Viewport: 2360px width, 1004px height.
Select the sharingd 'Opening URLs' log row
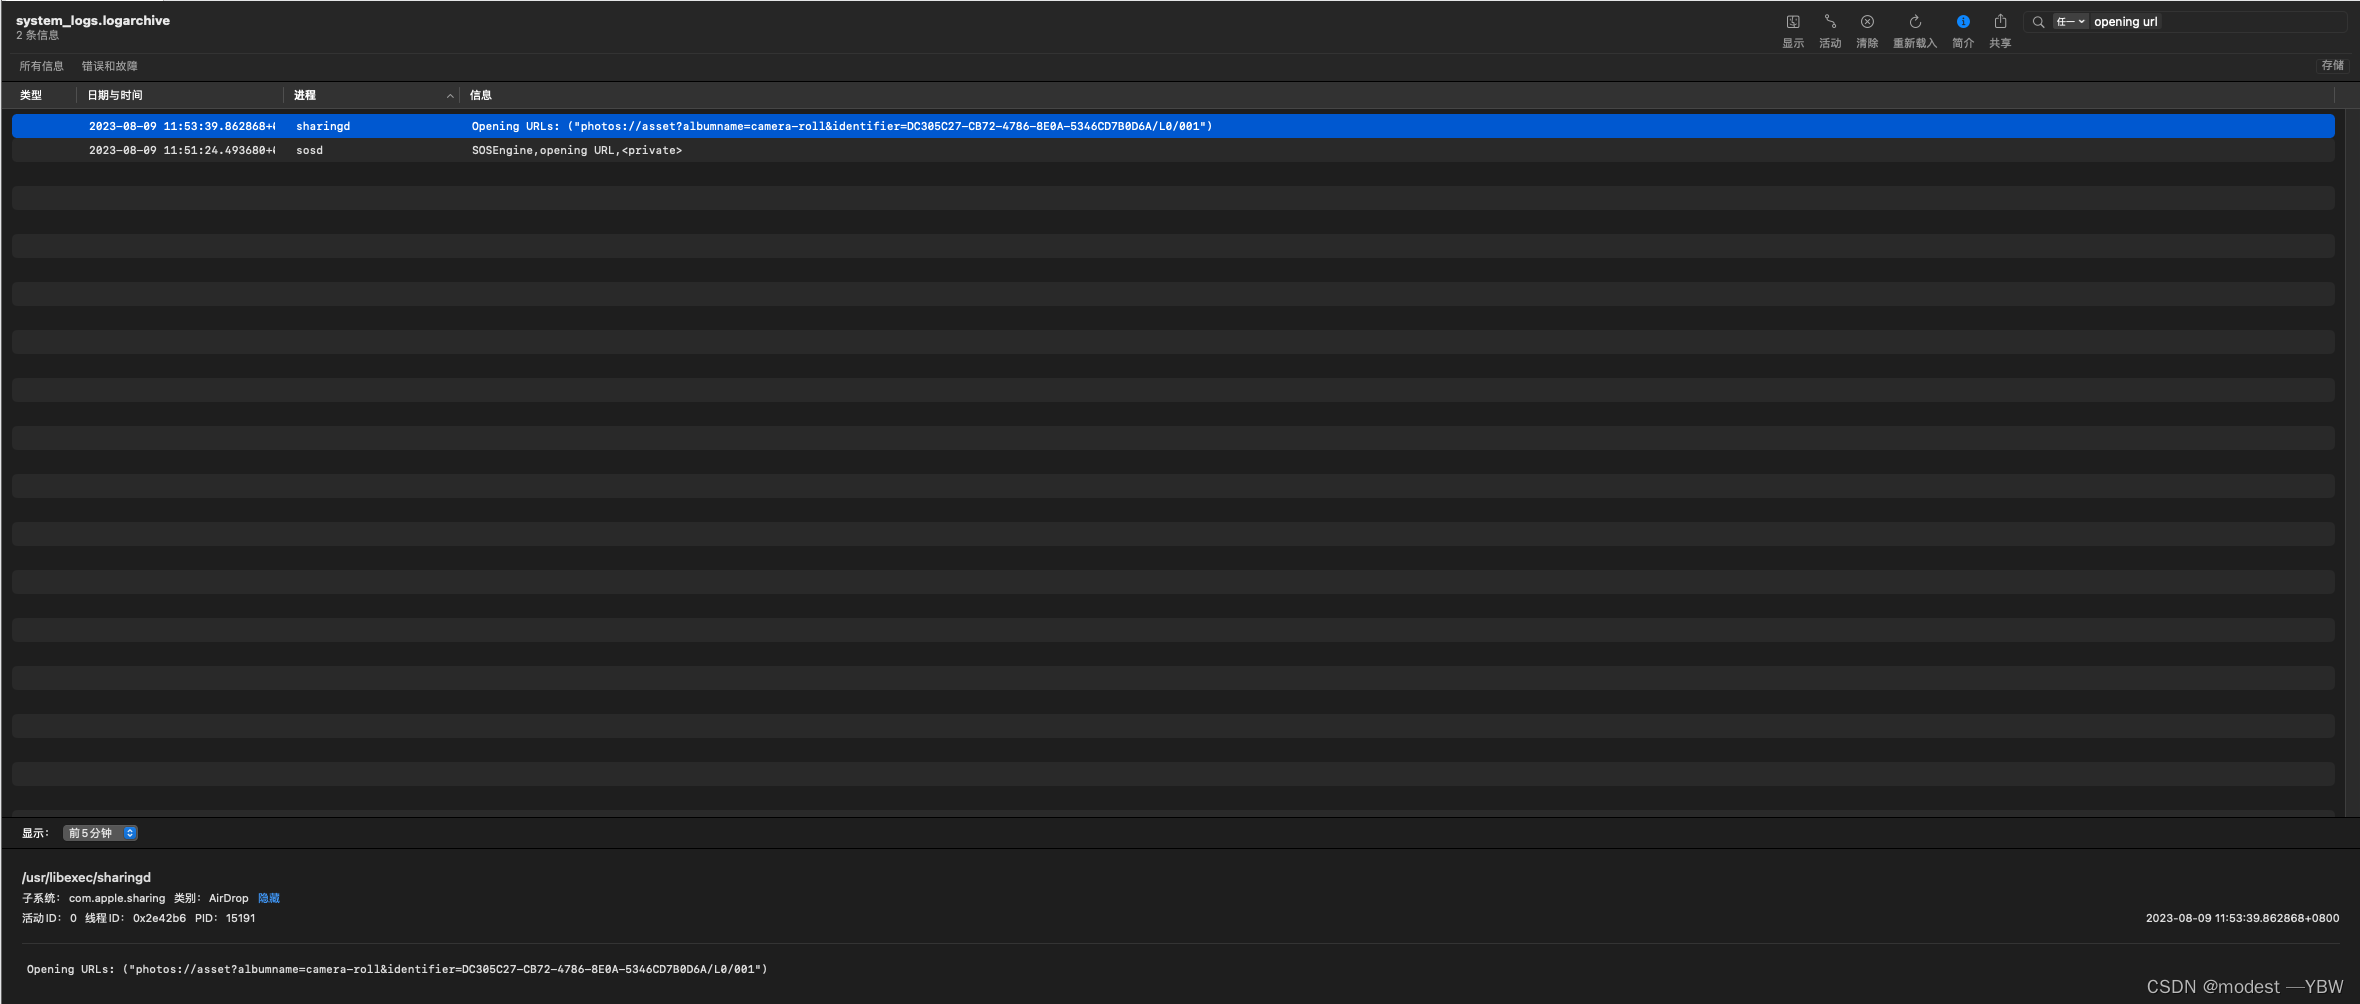tap(1173, 126)
